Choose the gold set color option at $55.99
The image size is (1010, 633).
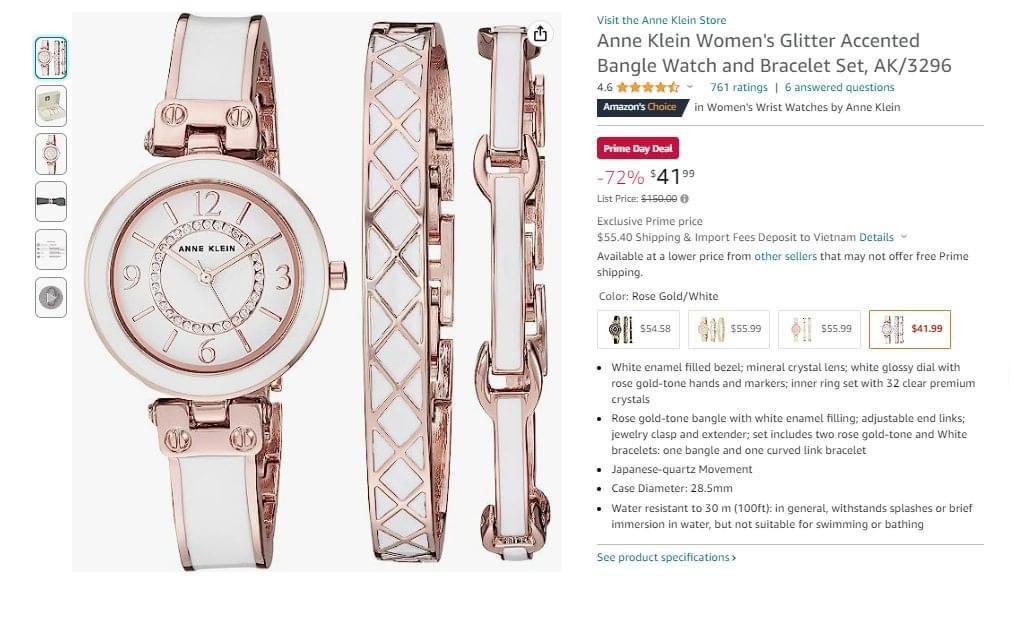coord(727,328)
